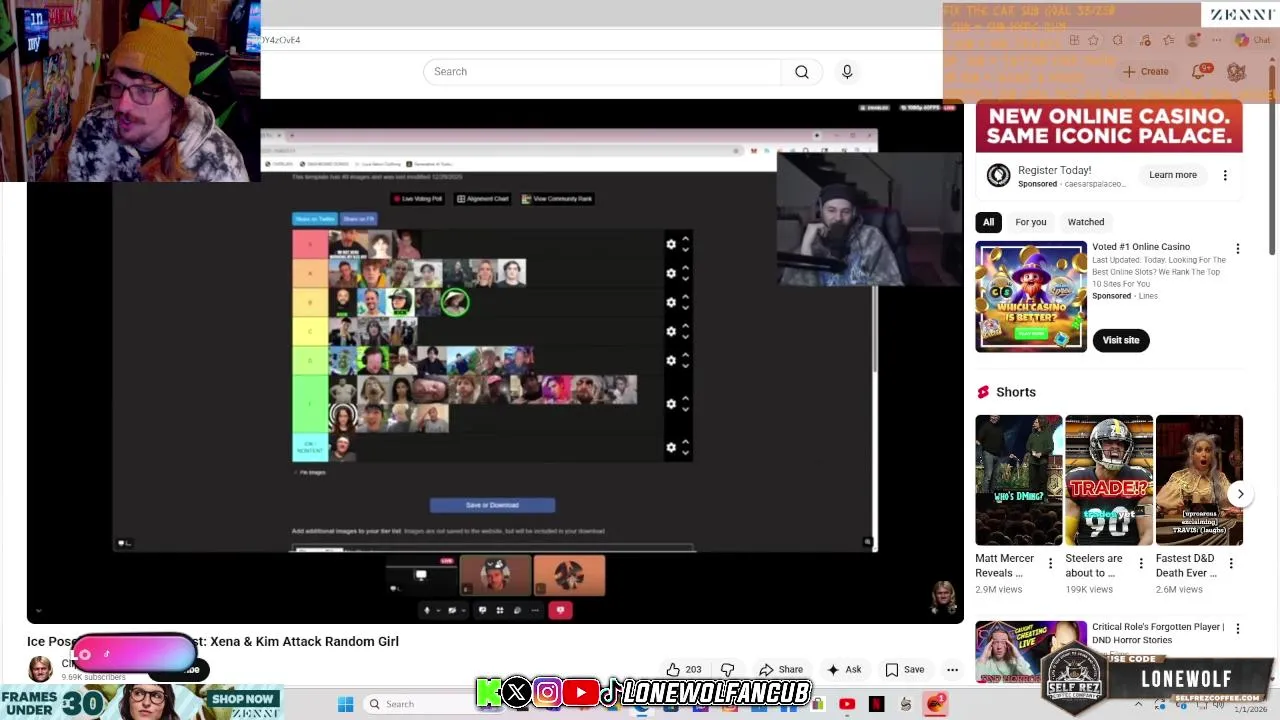Open the Steelers TRADE short thumbnail
The width and height of the screenshot is (1280, 720).
pos(1108,480)
